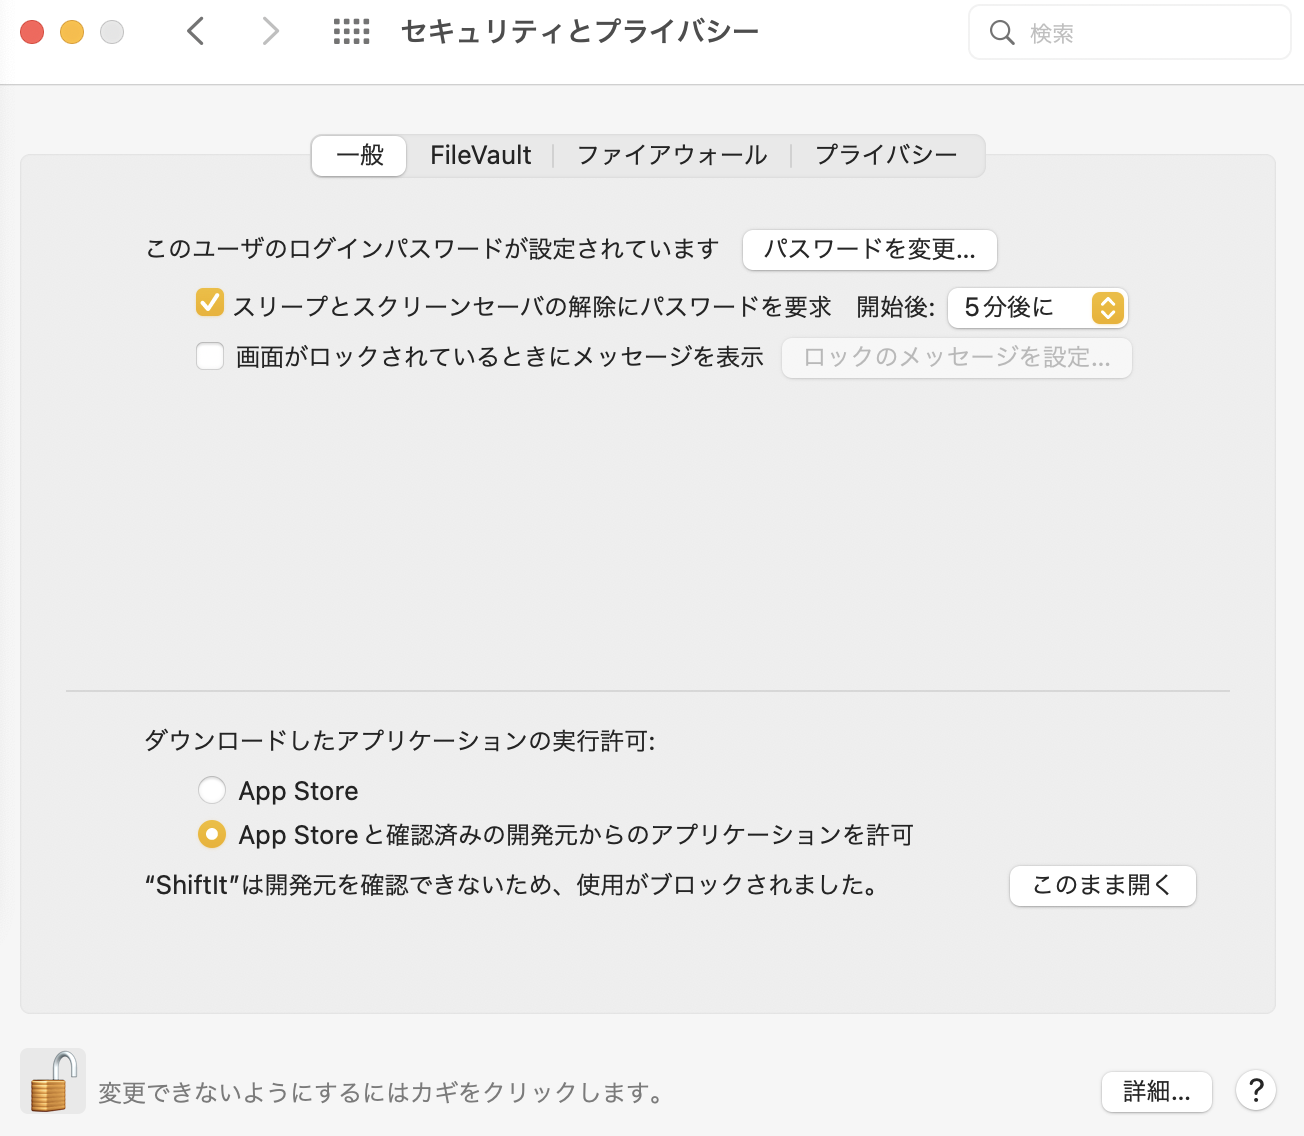Image resolution: width=1304 pixels, height=1136 pixels.
Task: Switch to the FileVault tab
Action: coord(480,156)
